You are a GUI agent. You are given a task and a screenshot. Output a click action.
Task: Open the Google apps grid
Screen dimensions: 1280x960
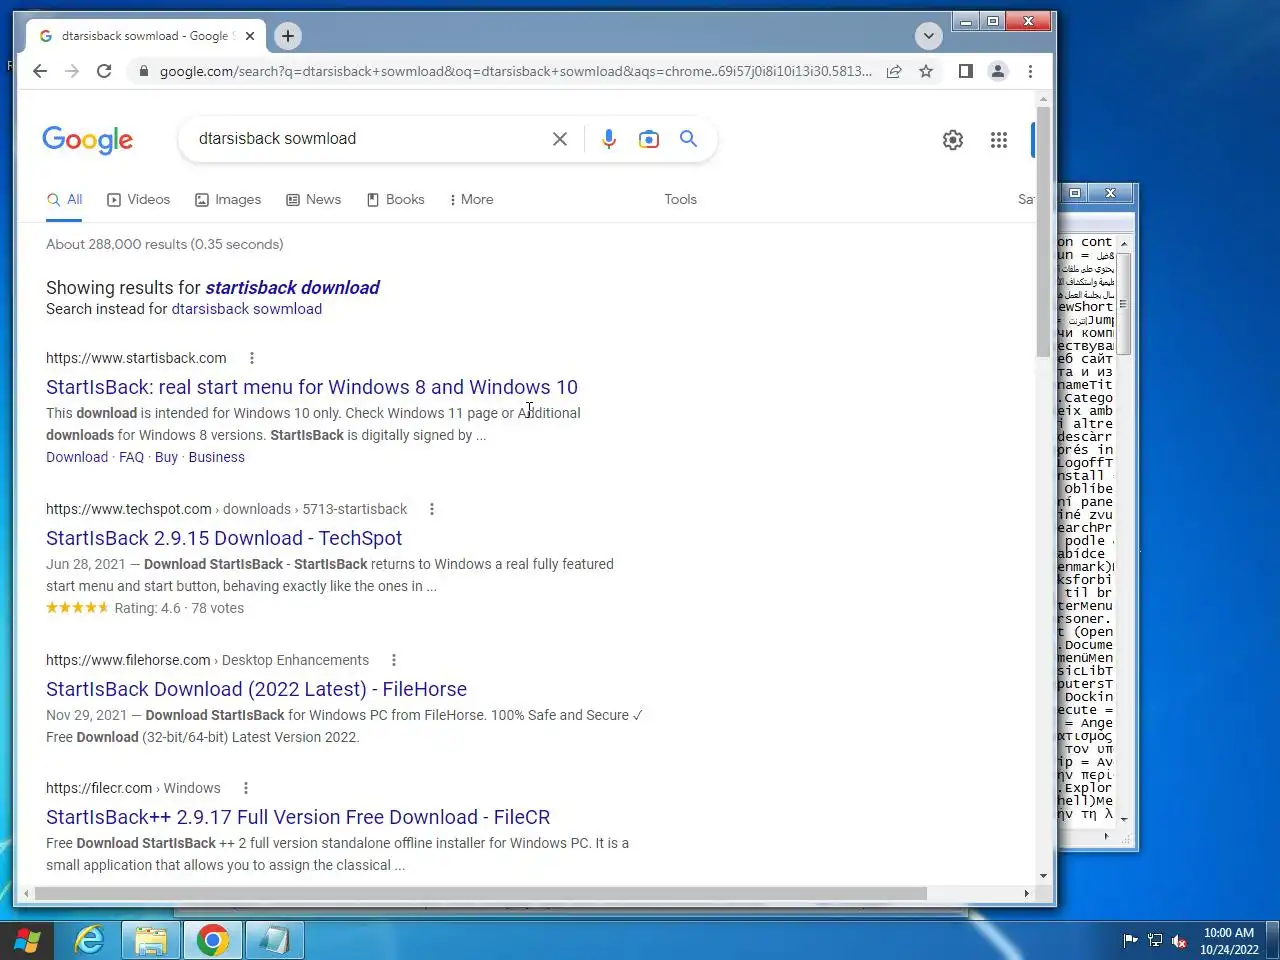(999, 140)
